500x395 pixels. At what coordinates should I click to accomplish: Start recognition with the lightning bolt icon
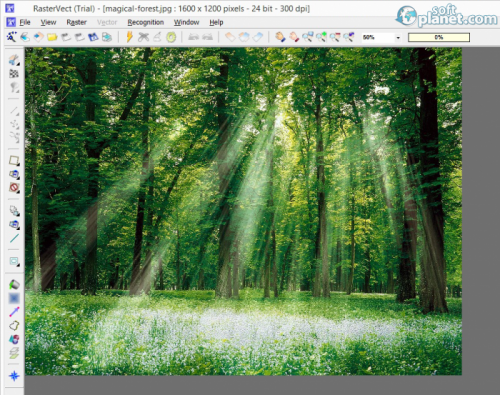tap(129, 37)
